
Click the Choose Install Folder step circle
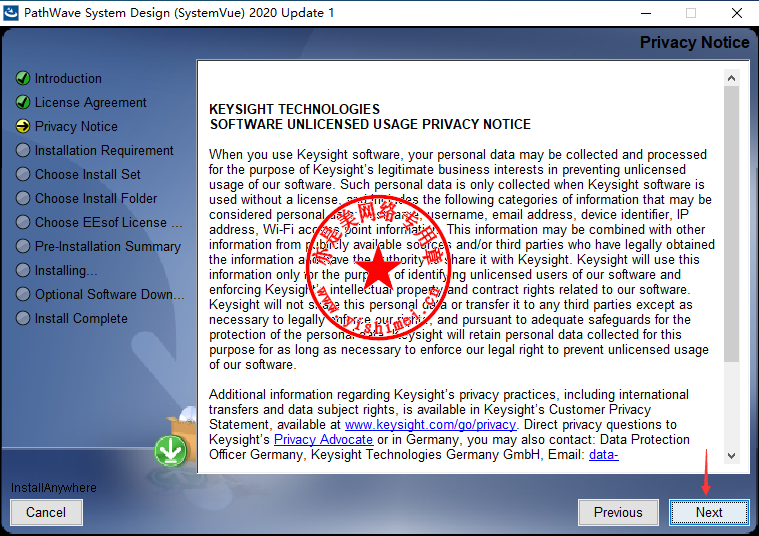click(23, 198)
